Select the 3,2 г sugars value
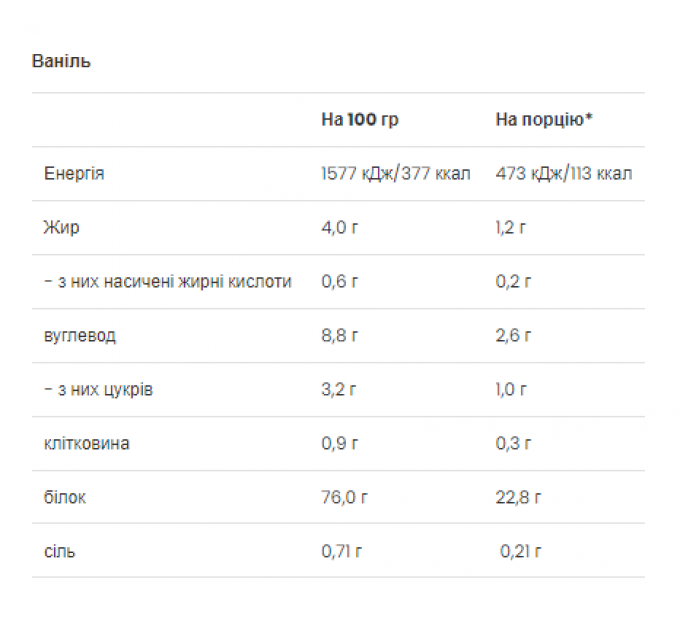This screenshot has height=630, width=680. tap(338, 390)
